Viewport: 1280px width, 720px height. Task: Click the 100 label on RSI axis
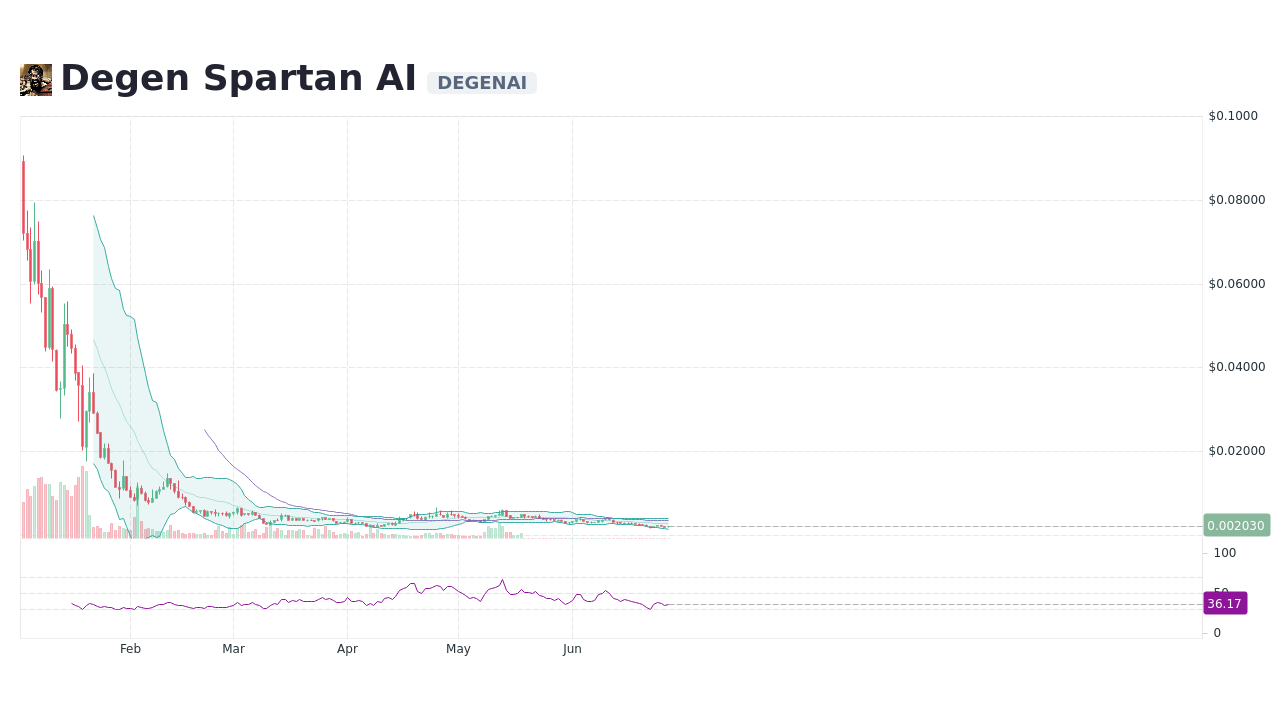pyautogui.click(x=1224, y=552)
